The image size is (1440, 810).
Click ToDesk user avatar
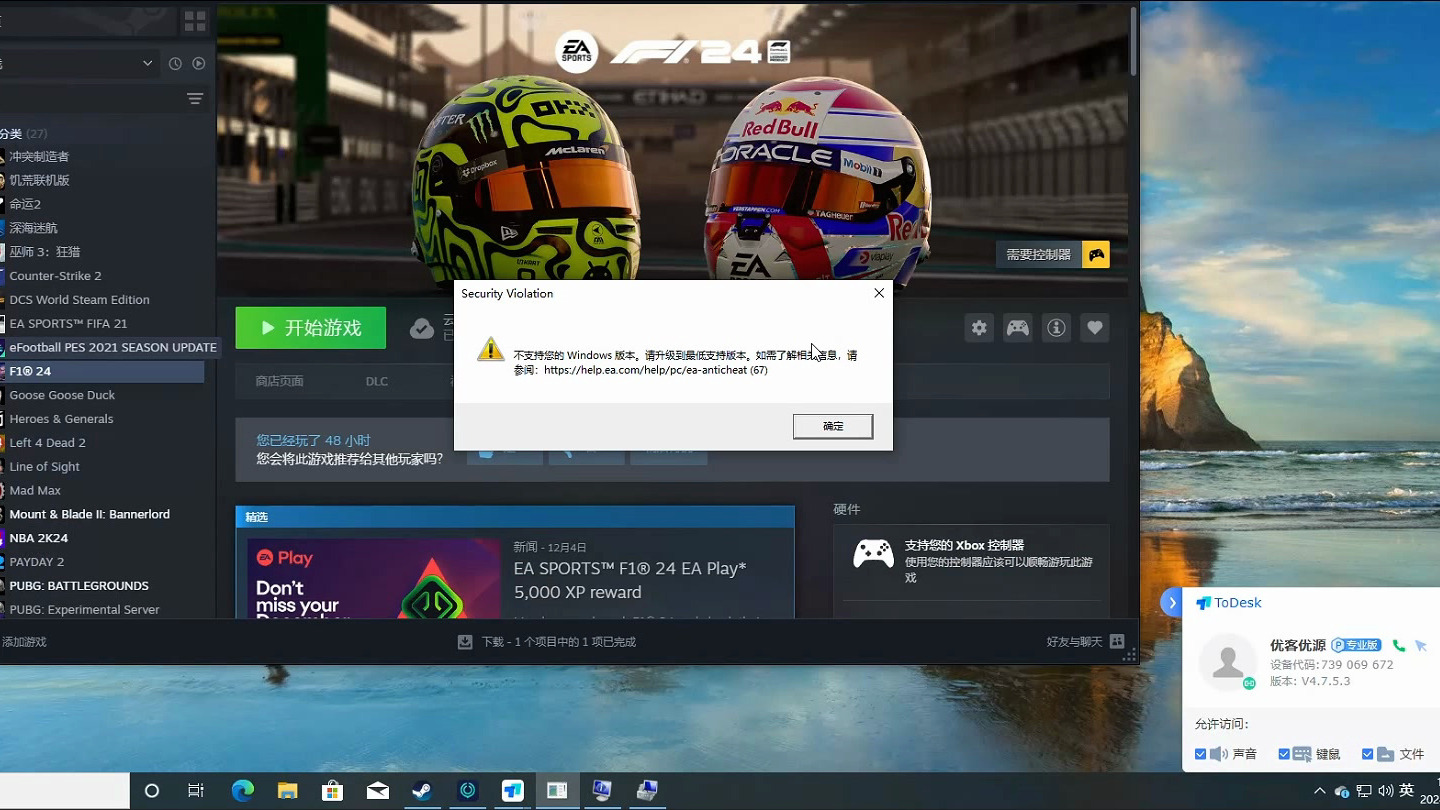[1228, 662]
